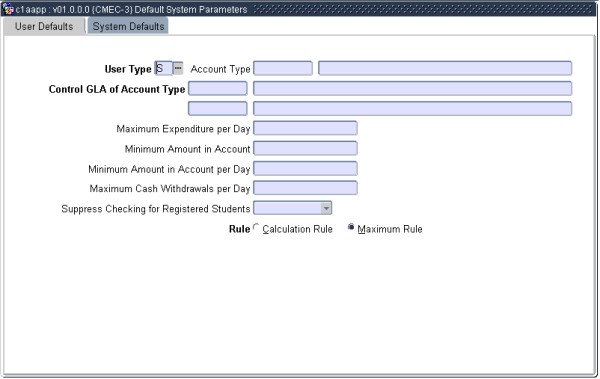
Task: Select the Maximum Rule radio button
Action: pos(351,227)
